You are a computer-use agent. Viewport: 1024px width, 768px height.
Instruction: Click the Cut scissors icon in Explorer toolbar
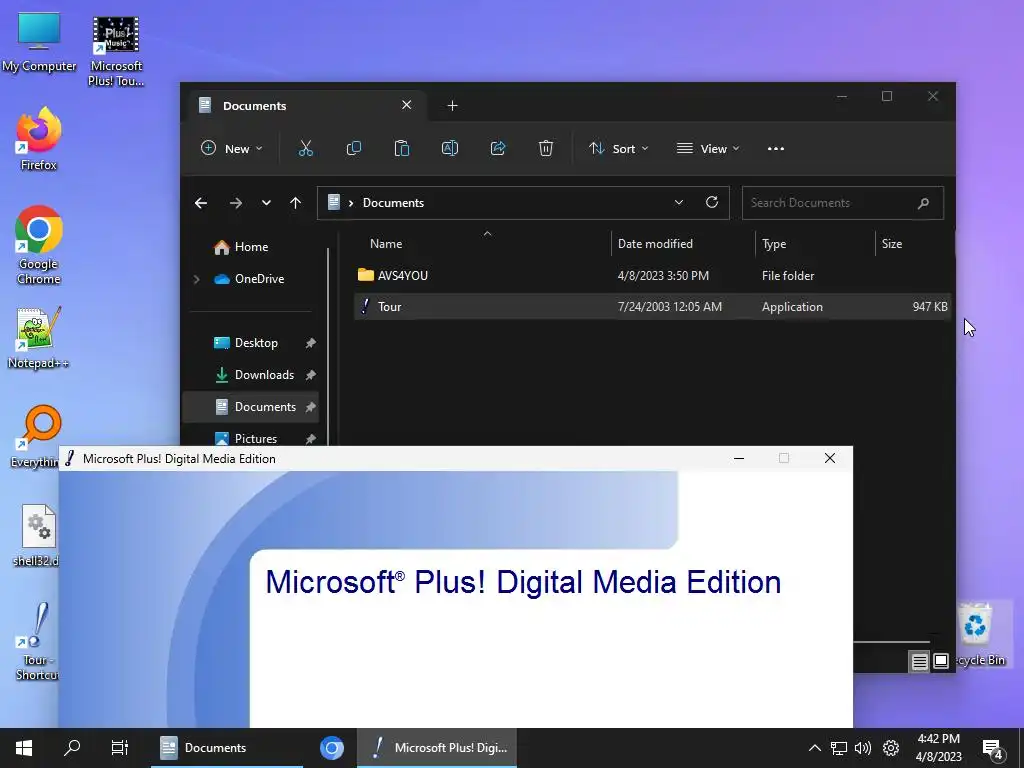(x=306, y=148)
